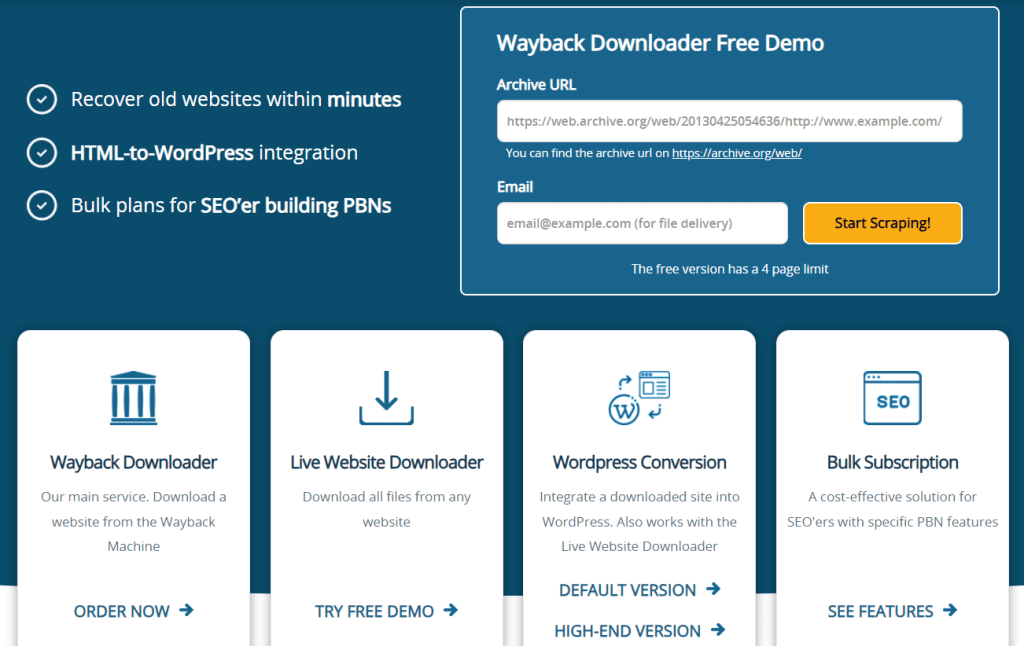Click the Wordpress Conversion card title
This screenshot has width=1024, height=646.
[x=639, y=462]
